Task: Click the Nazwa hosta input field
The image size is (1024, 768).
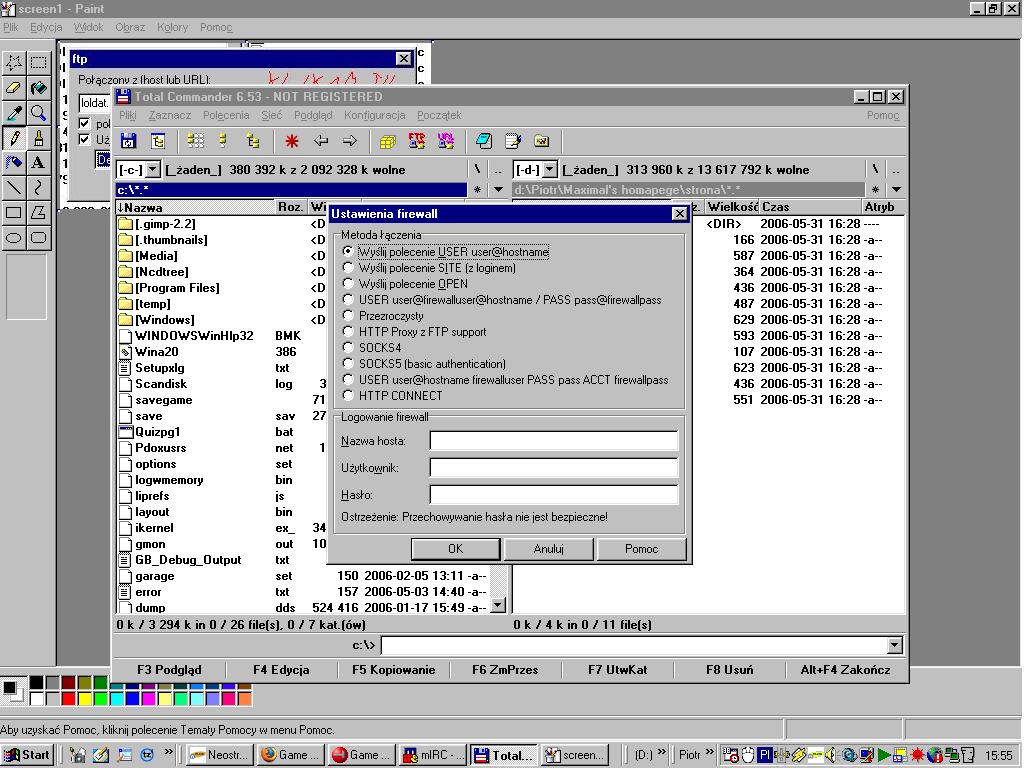Action: (x=553, y=441)
